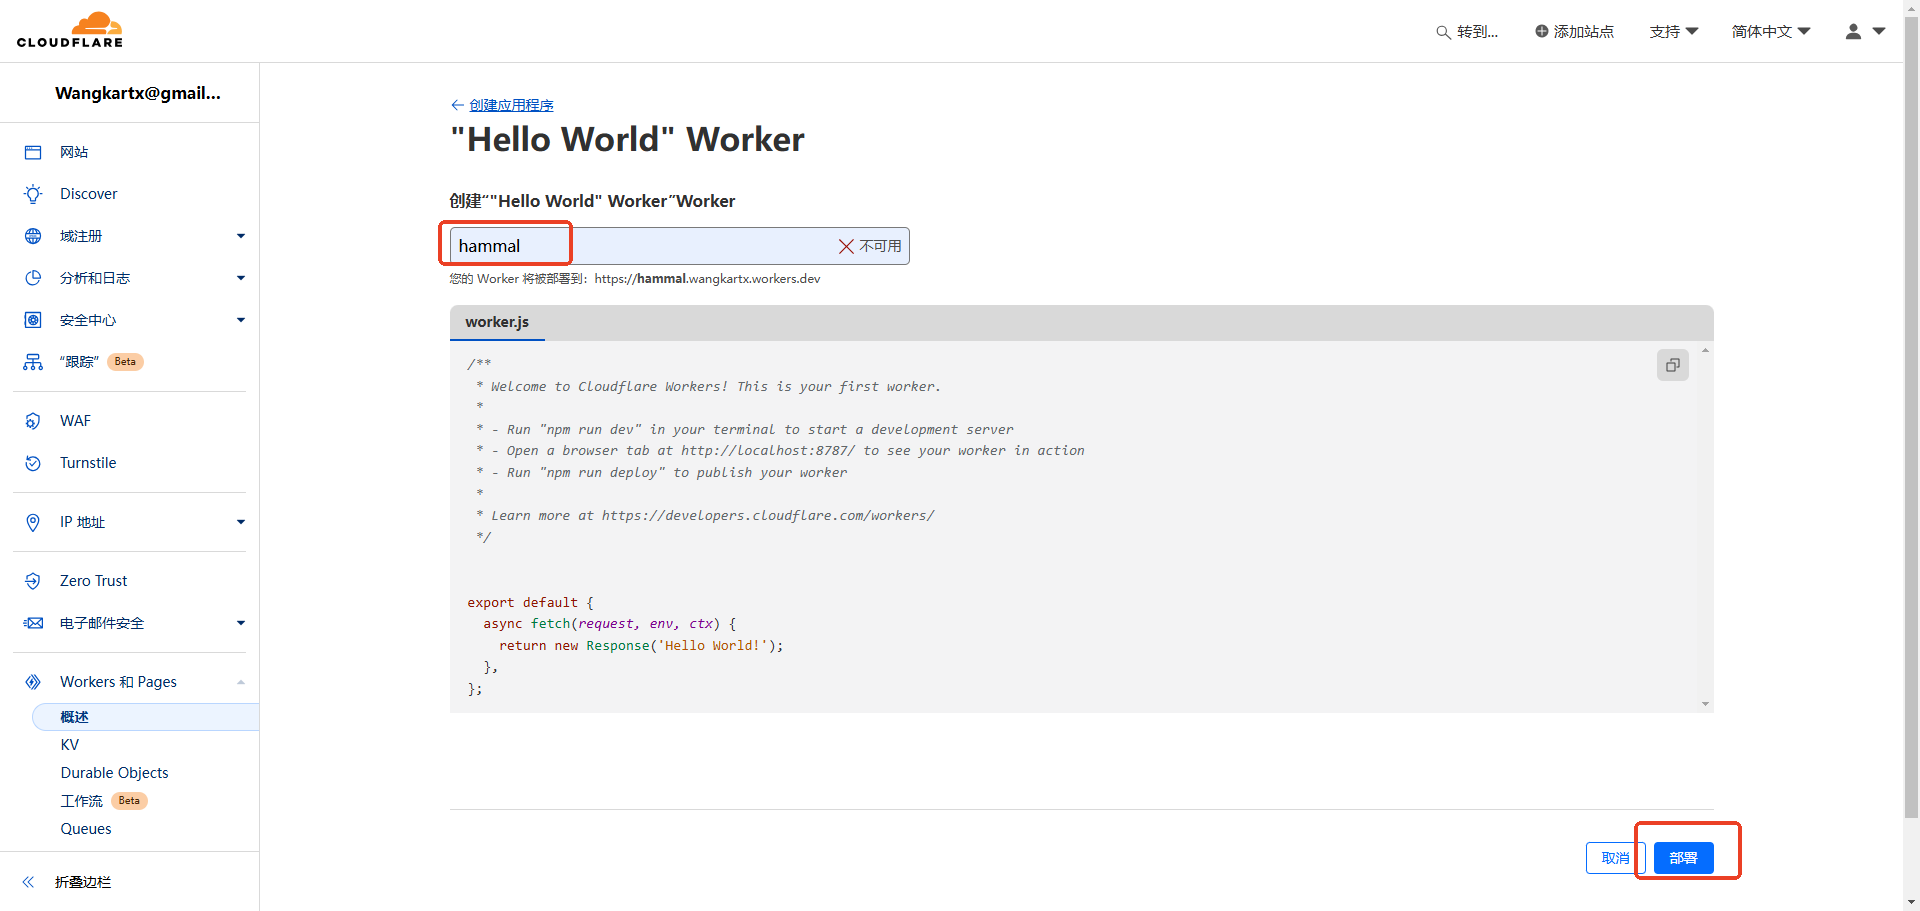Click the hammal.wangkartx.workers.dev URL text

707,279
